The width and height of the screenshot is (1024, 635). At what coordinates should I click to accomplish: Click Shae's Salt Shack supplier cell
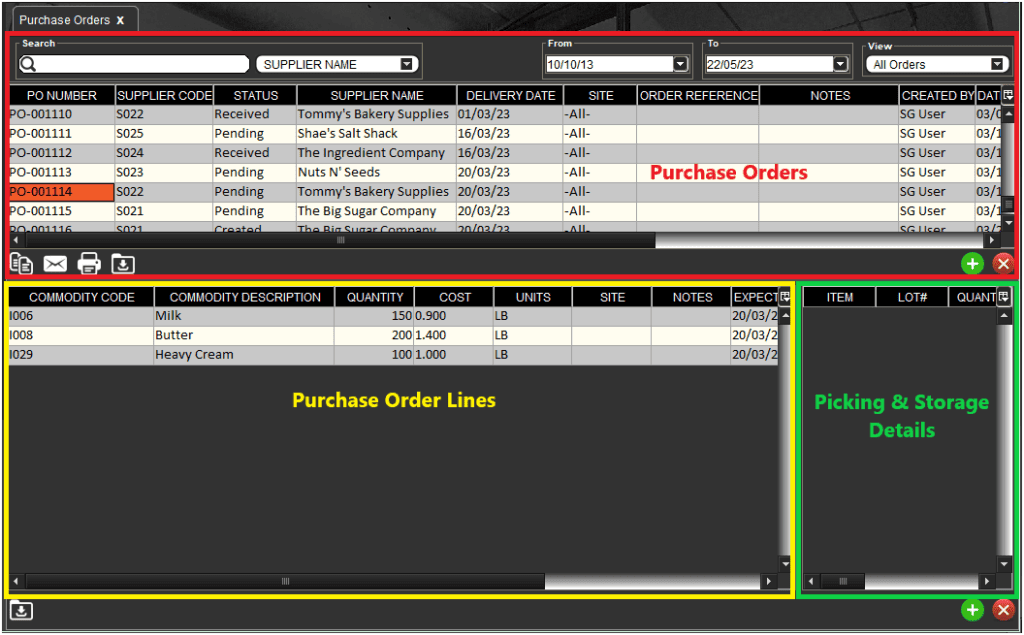click(x=377, y=133)
